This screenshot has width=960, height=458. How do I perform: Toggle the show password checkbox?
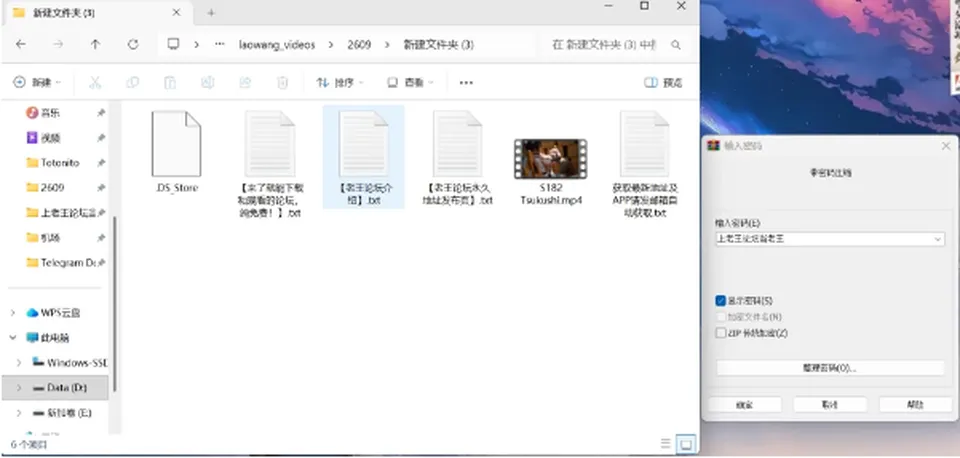[x=721, y=301]
